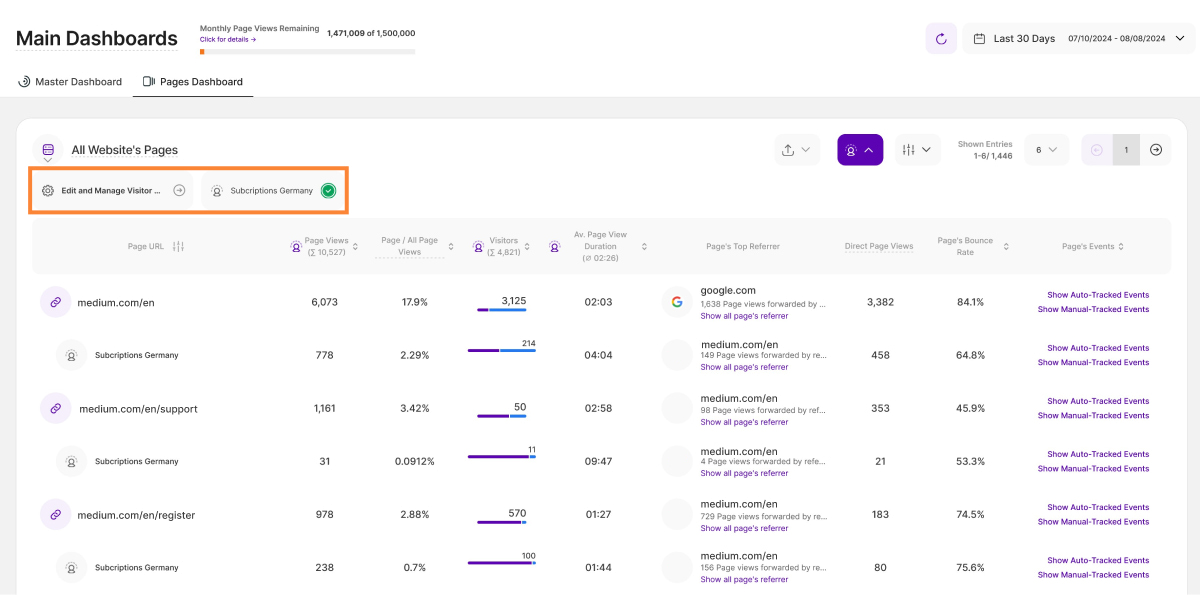Open the export dropdown button
Viewport: 1200px width, 595px height.
click(x=797, y=150)
